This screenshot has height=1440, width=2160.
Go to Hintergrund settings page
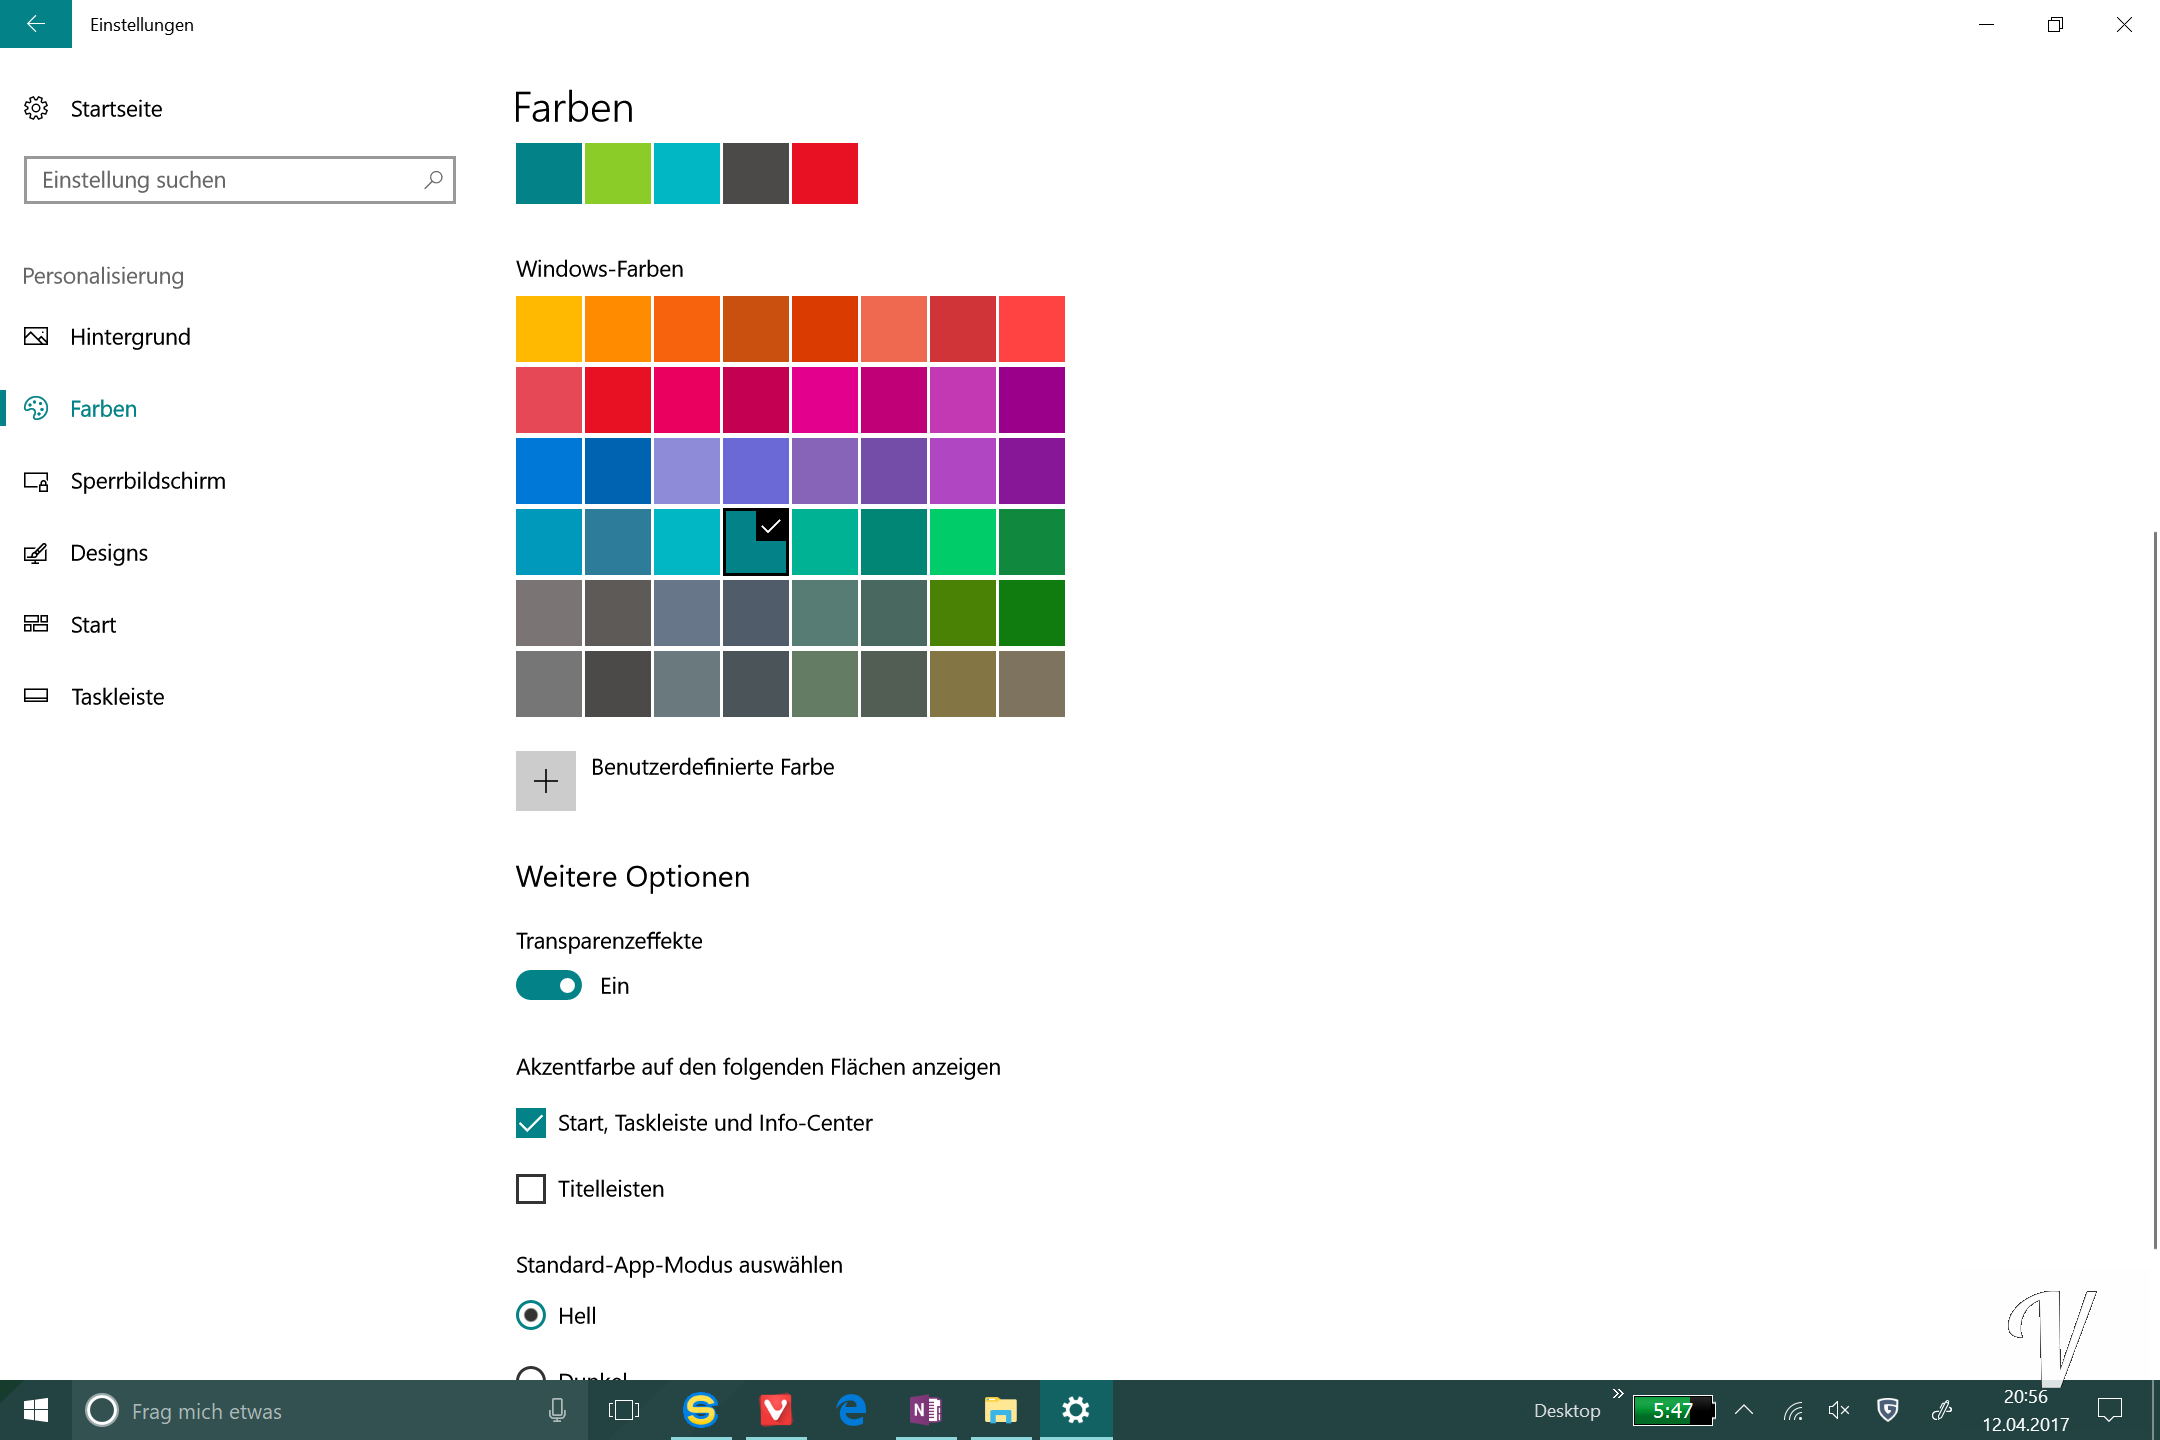[130, 337]
